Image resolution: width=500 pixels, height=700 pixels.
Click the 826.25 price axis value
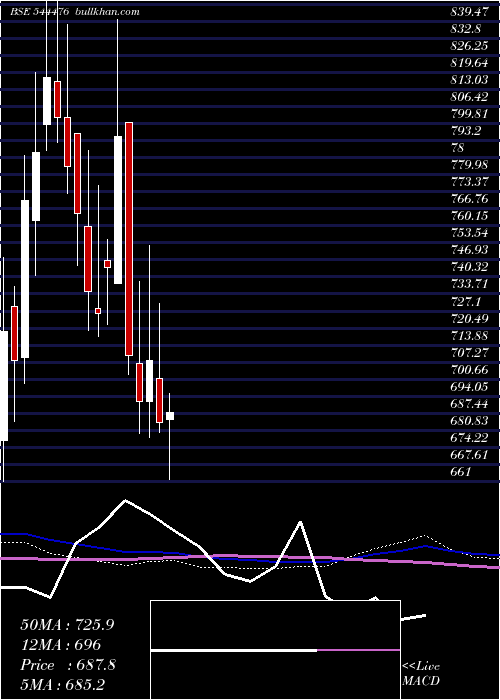coord(470,46)
